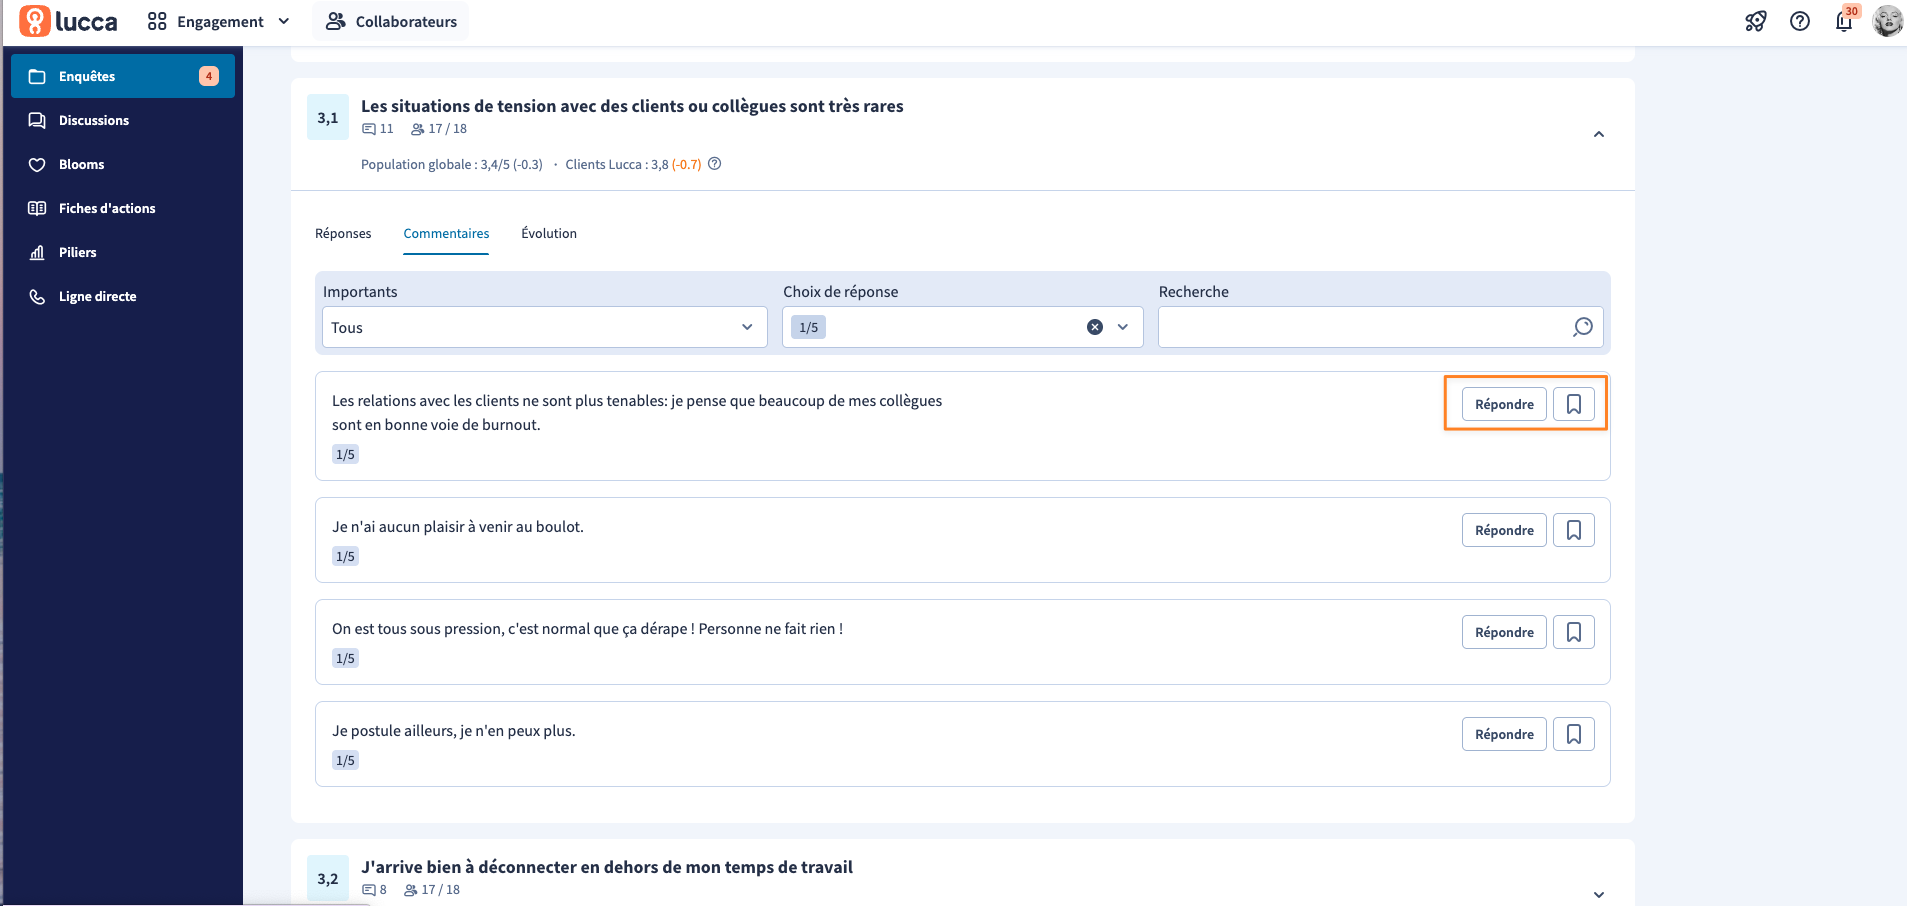Open notifications bell with 30 badge
1907x906 pixels.
[1845, 20]
